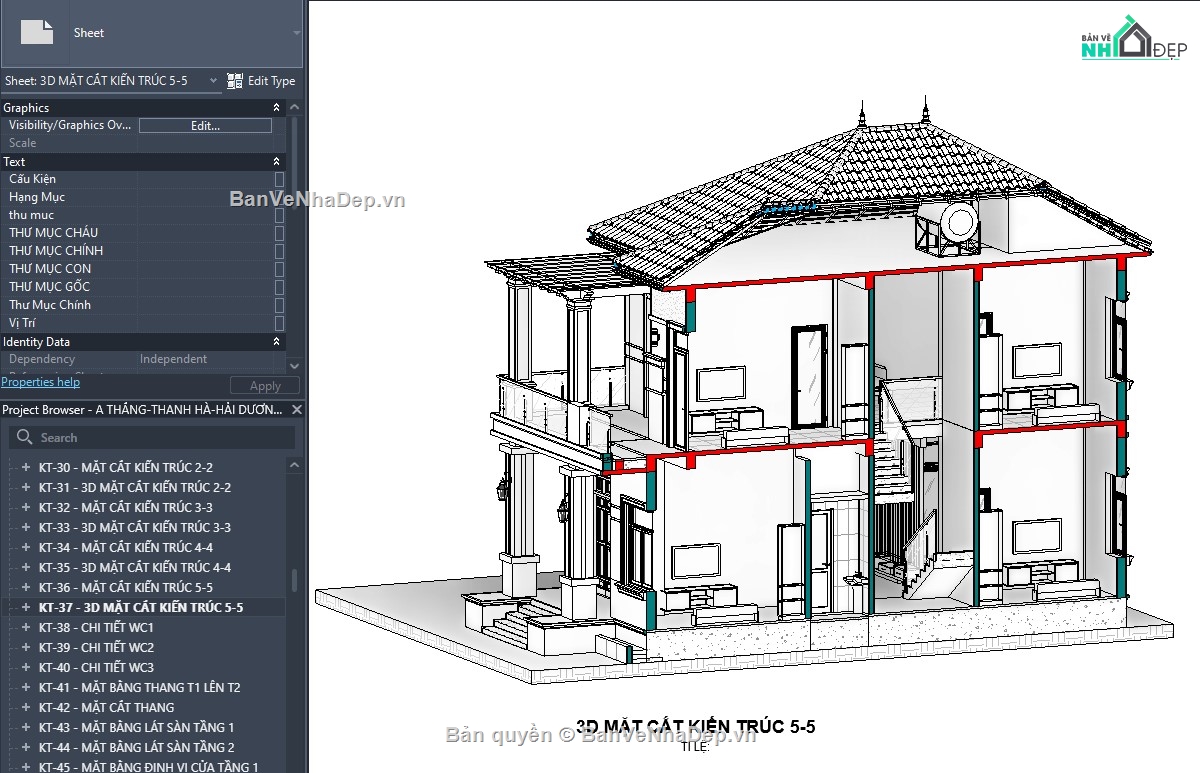Click the Project Browser search field
This screenshot has width=1200, height=773.
point(152,438)
